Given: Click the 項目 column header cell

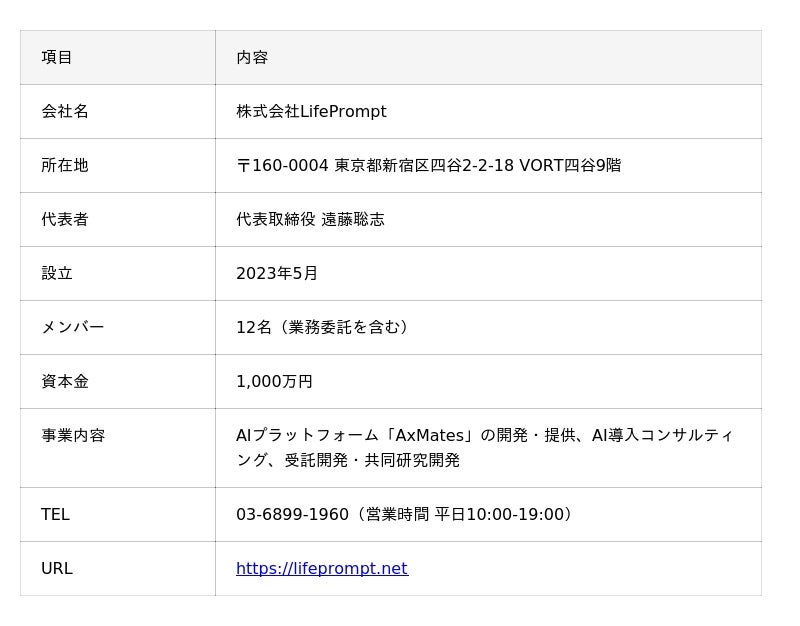Looking at the screenshot, I should point(57,57).
